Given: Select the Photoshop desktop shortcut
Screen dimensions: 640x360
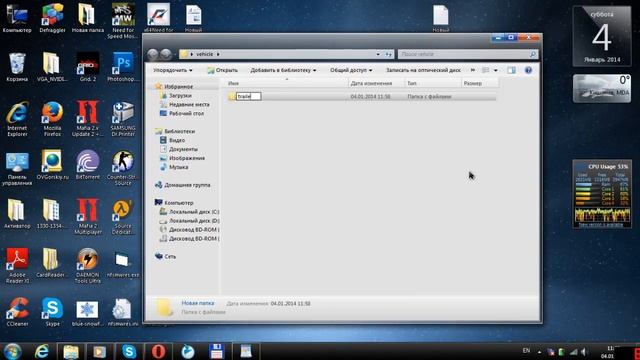Looking at the screenshot, I should tap(123, 68).
